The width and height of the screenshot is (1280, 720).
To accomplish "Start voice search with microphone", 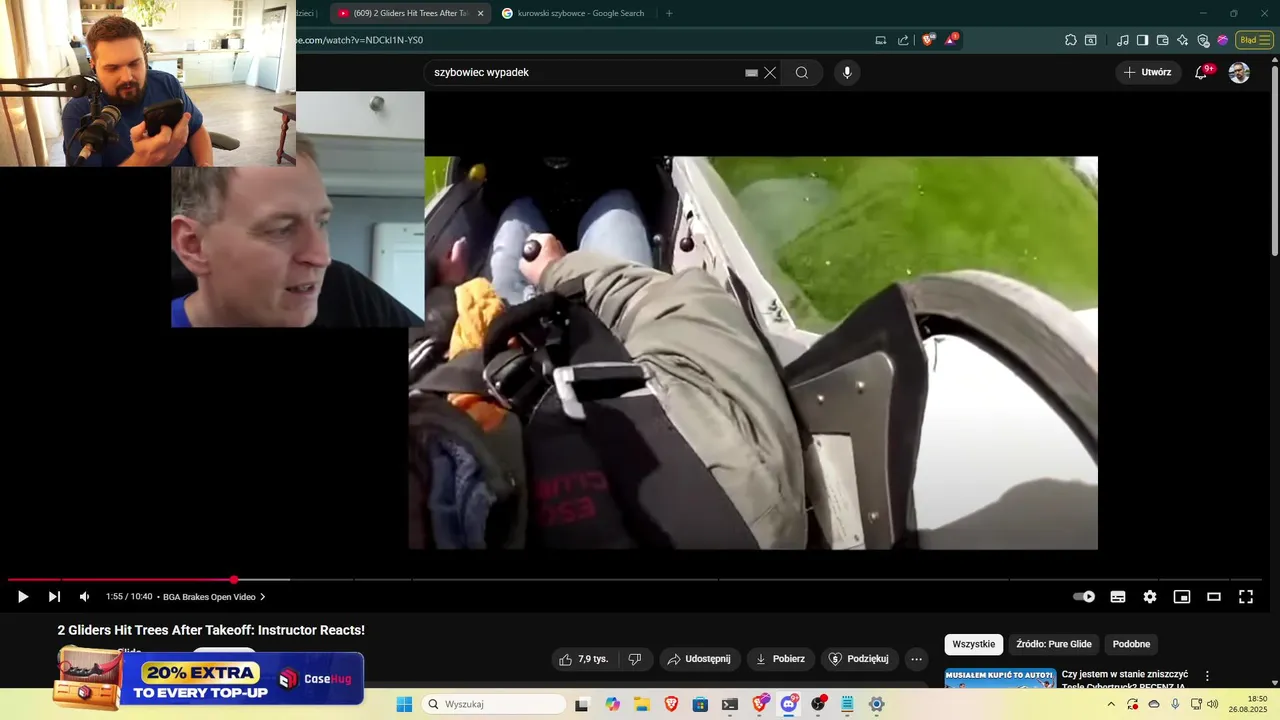I will (847, 73).
